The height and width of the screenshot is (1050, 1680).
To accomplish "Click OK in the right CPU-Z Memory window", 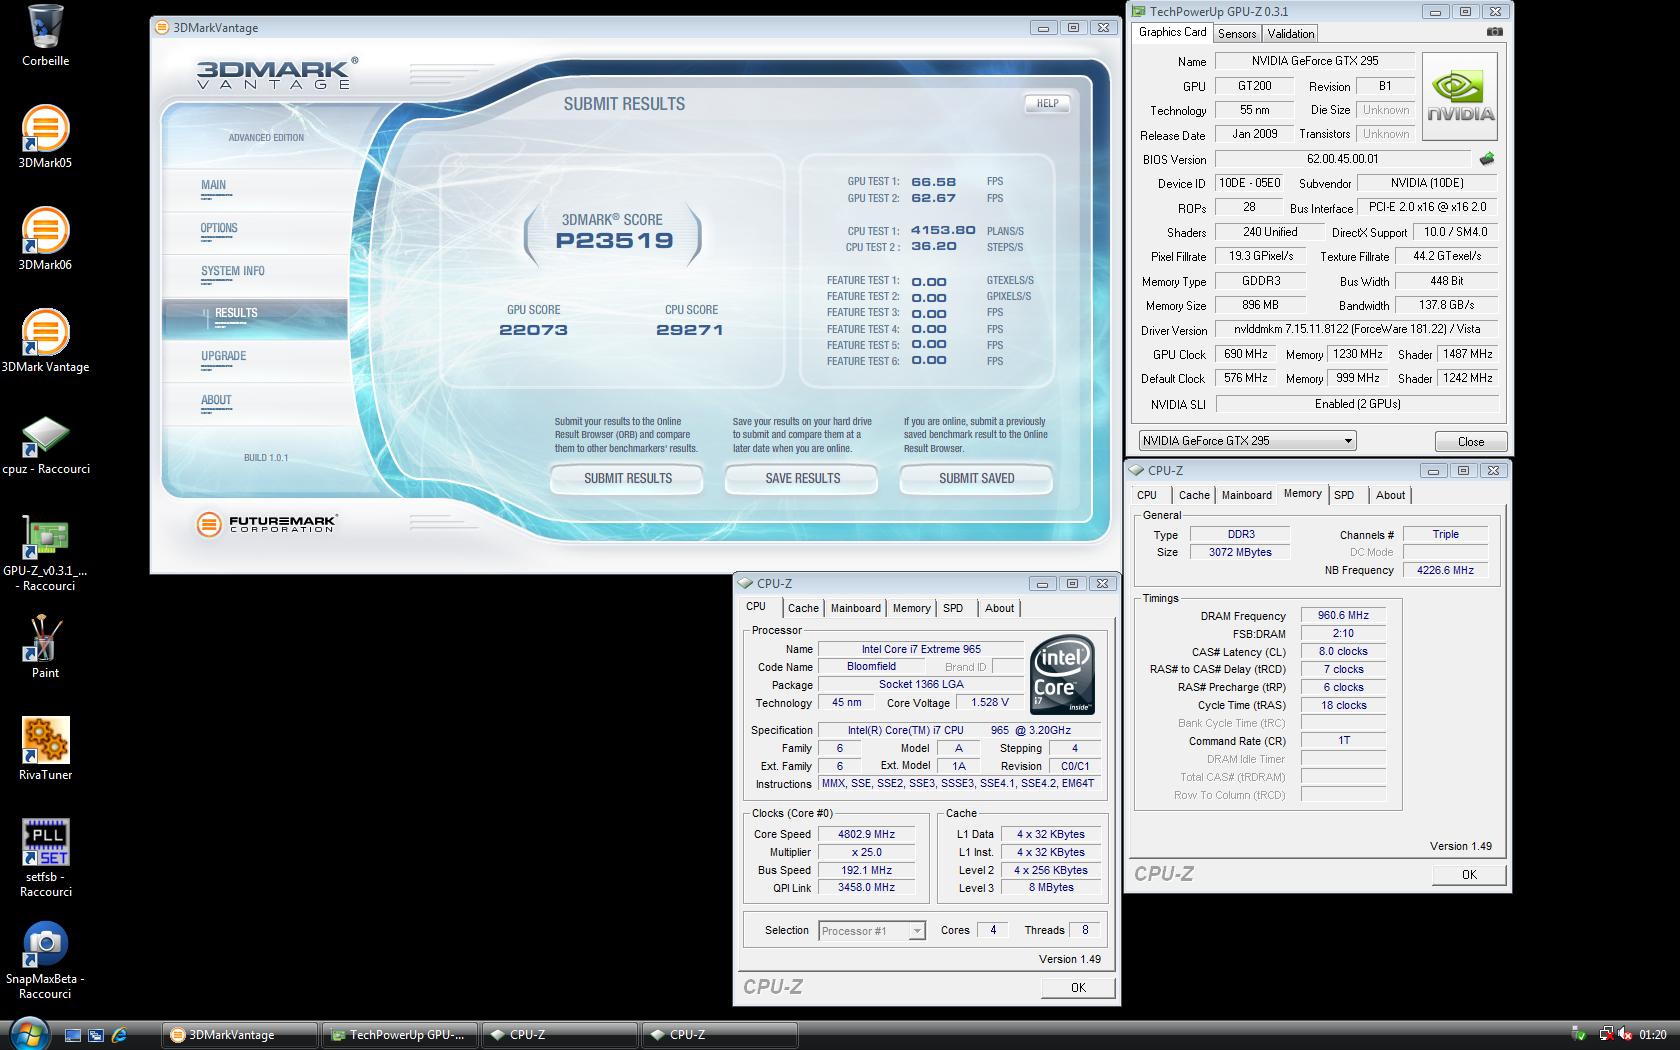I will [1468, 874].
